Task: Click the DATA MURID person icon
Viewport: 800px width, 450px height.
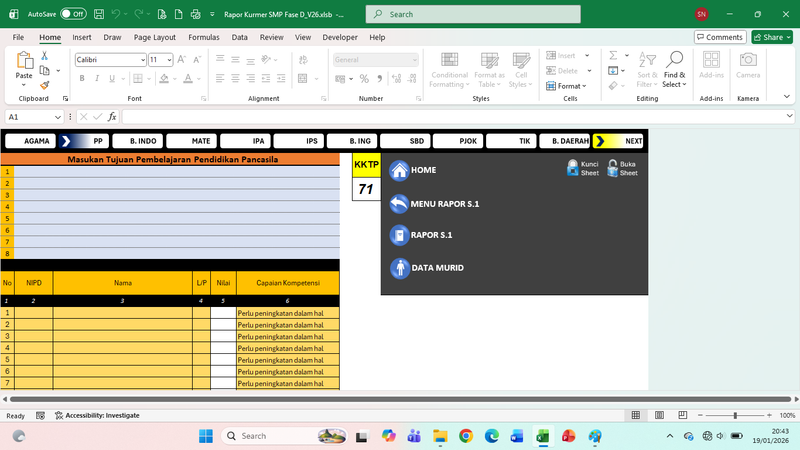Action: (x=399, y=268)
